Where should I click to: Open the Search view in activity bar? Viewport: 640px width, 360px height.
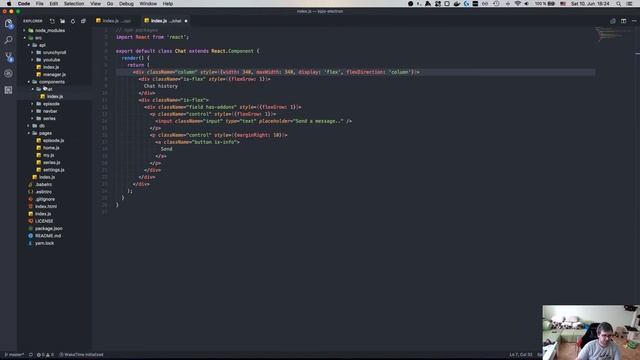point(8,40)
